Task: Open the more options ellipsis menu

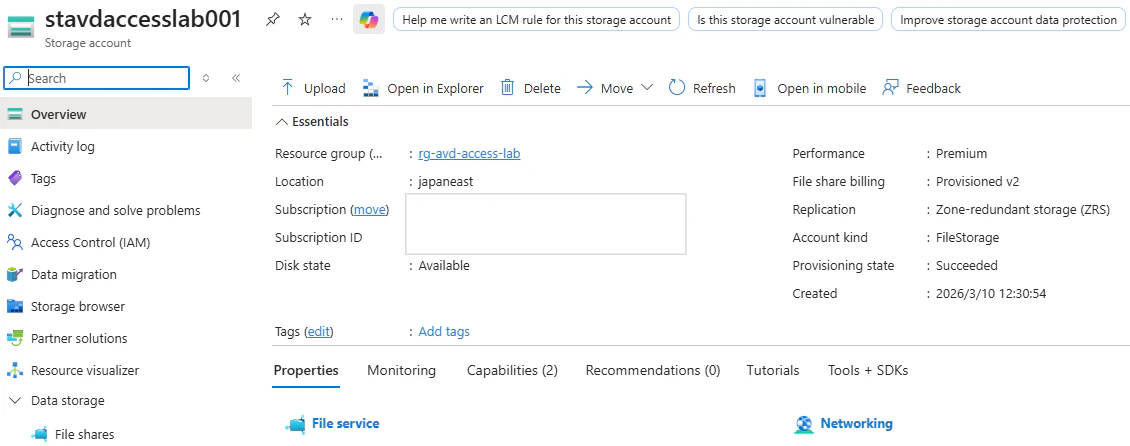Action: point(337,19)
